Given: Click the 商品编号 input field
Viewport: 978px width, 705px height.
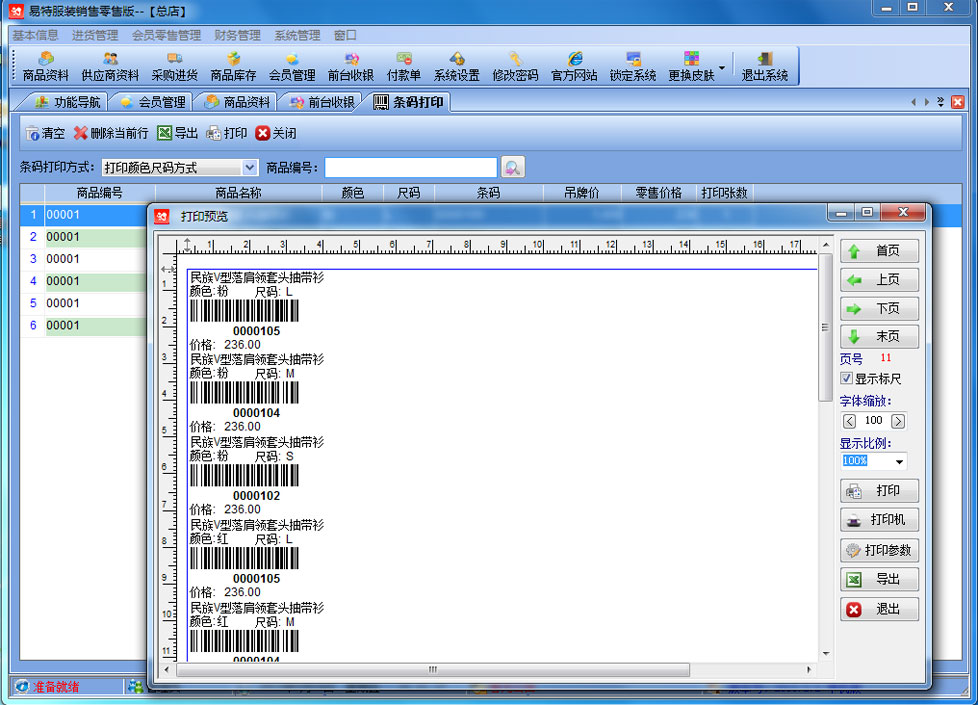Looking at the screenshot, I should pos(410,168).
